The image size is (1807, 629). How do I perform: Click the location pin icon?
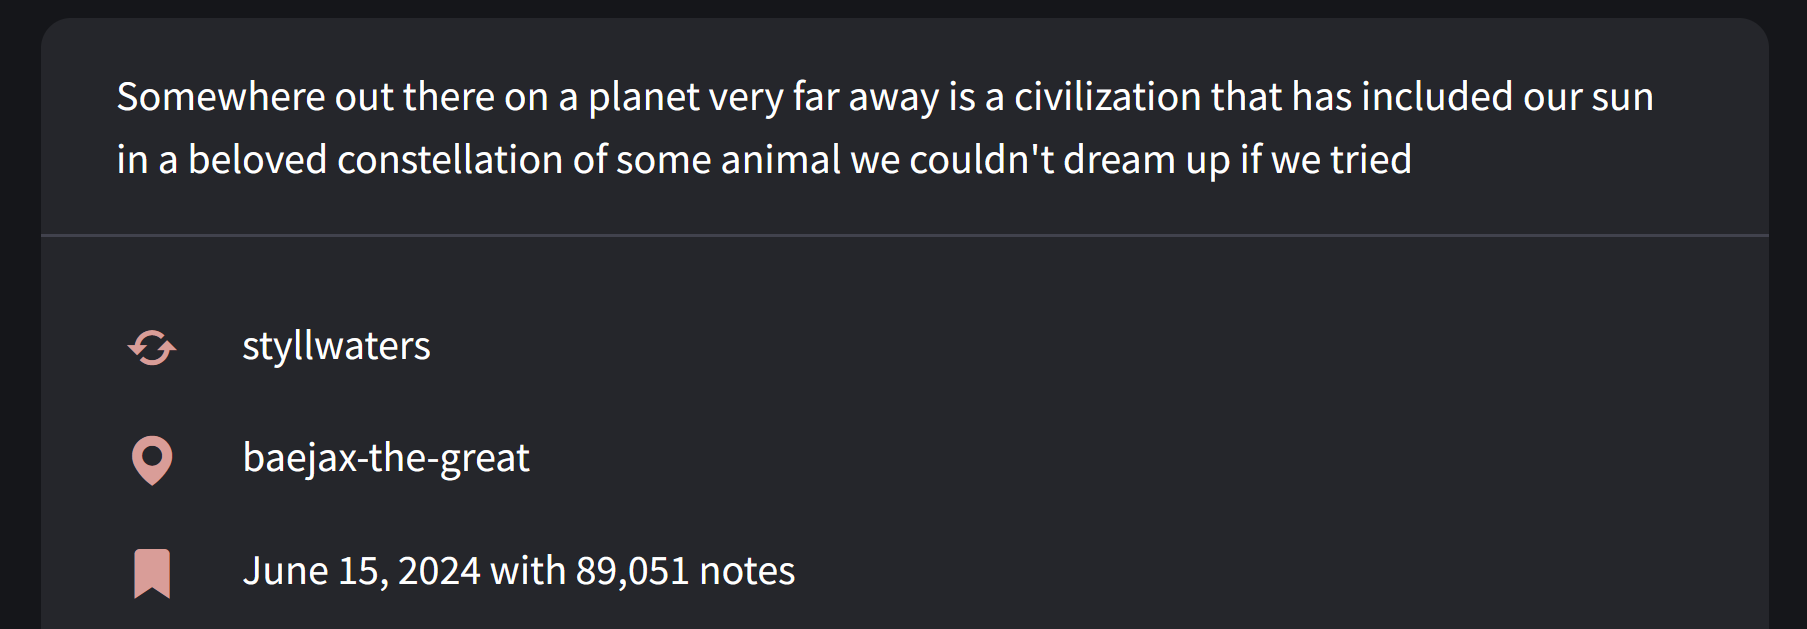[x=152, y=459]
